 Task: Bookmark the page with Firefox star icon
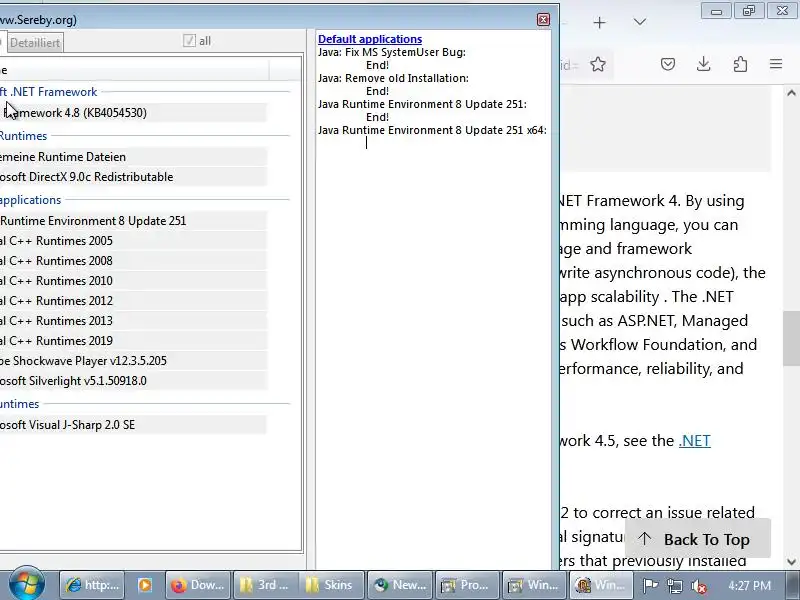click(x=598, y=64)
